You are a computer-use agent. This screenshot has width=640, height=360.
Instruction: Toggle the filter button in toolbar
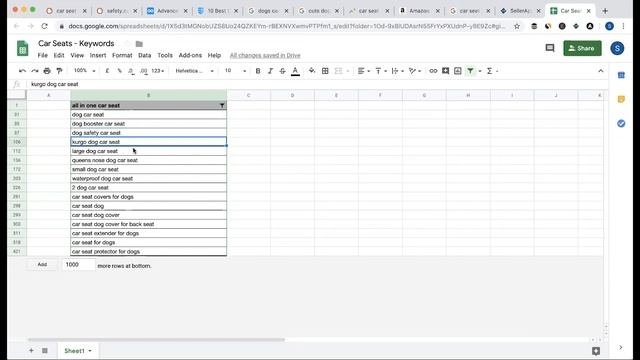471,71
